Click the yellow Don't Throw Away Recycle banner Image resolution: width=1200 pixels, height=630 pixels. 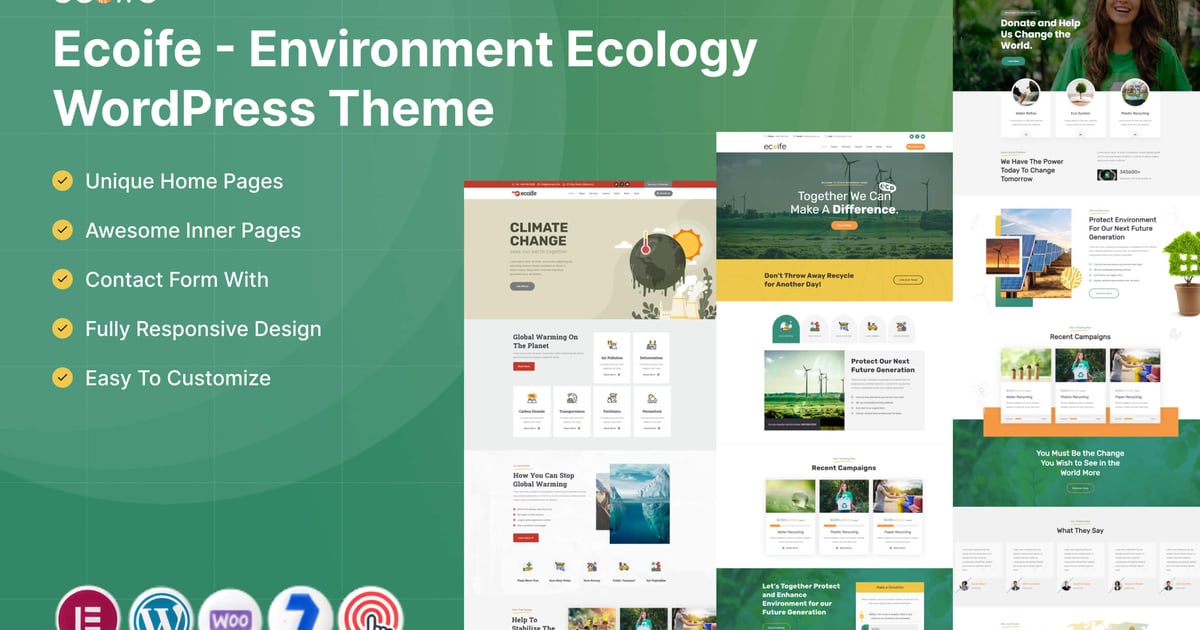[834, 280]
